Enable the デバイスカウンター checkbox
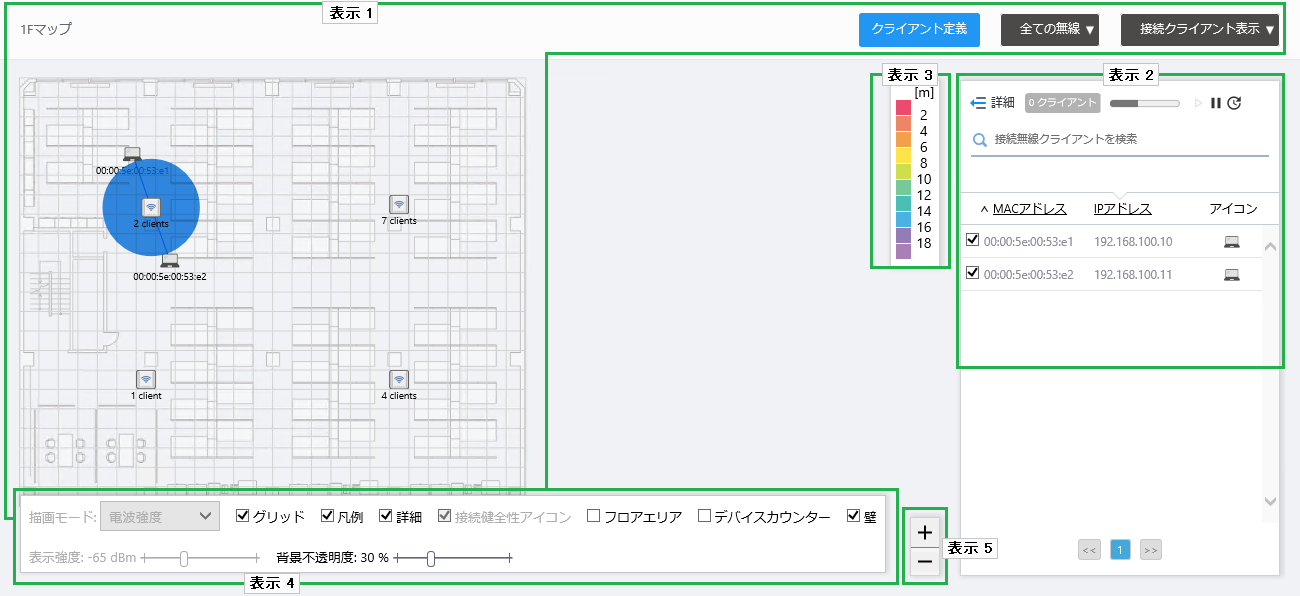1300x596 pixels. click(x=704, y=516)
